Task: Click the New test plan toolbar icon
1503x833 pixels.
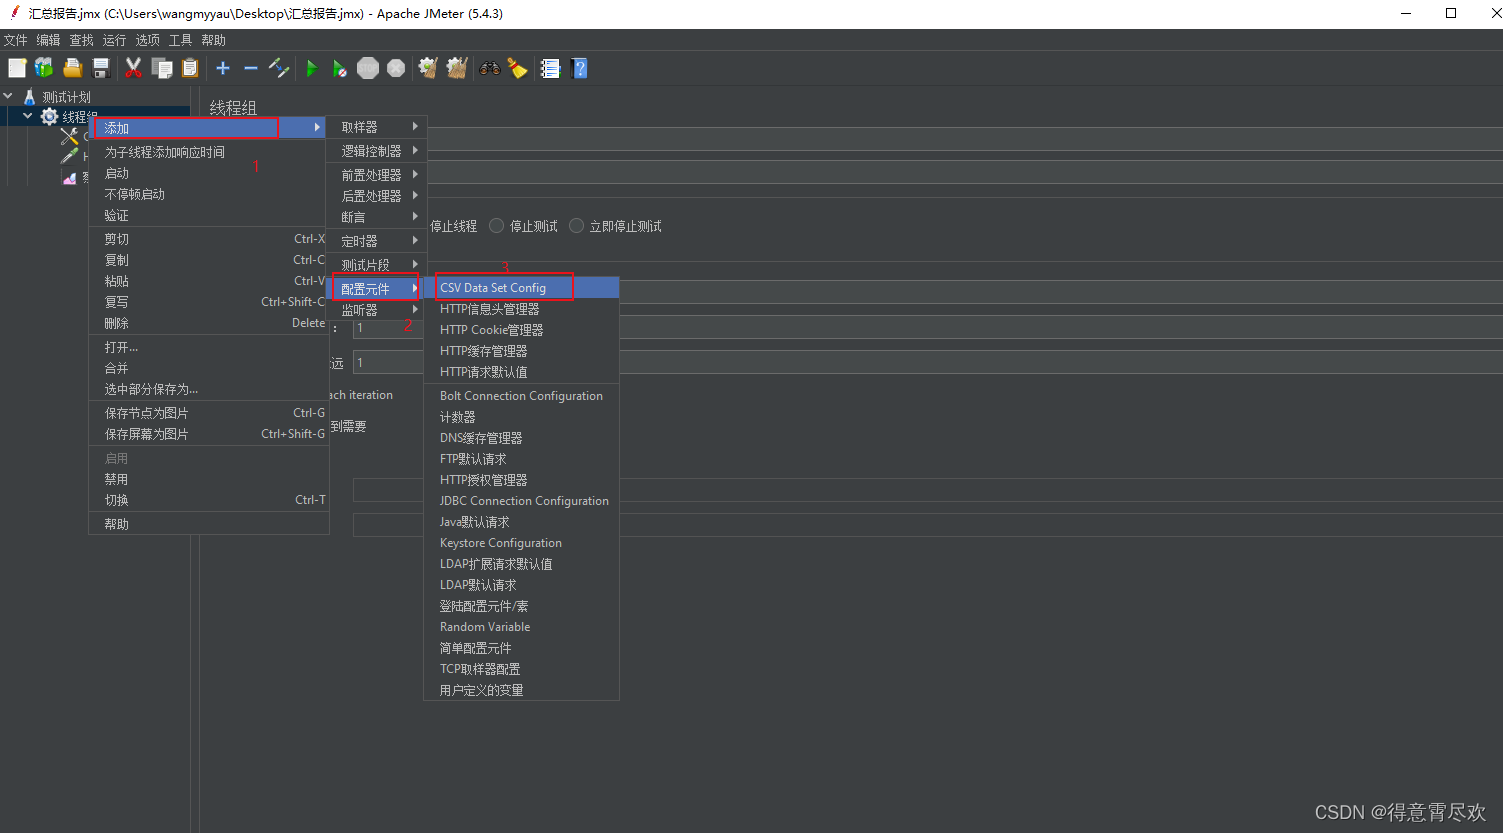Action: [17, 68]
